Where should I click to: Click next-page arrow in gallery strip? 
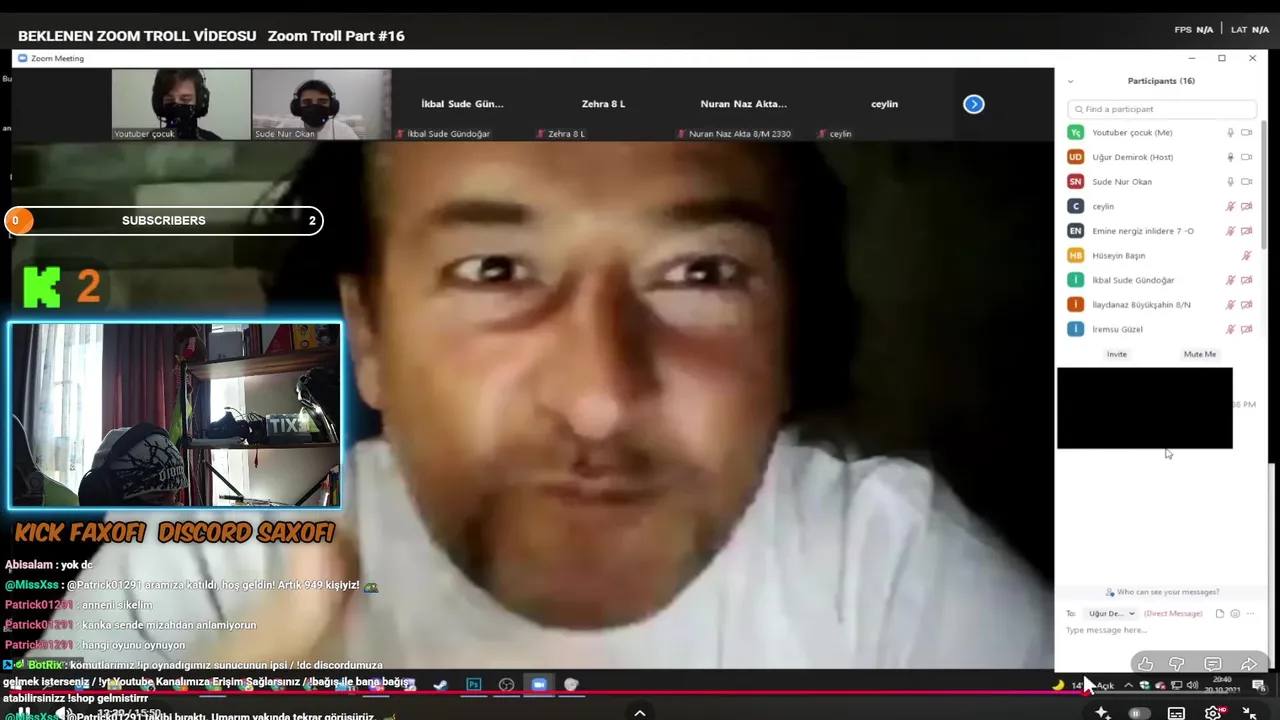pyautogui.click(x=974, y=104)
